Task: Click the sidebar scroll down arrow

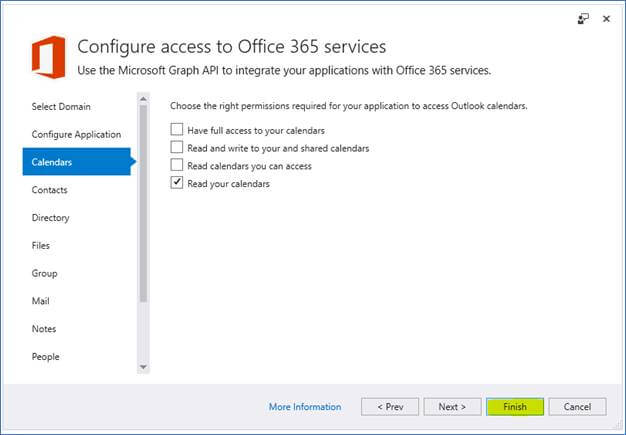Action: click(143, 367)
